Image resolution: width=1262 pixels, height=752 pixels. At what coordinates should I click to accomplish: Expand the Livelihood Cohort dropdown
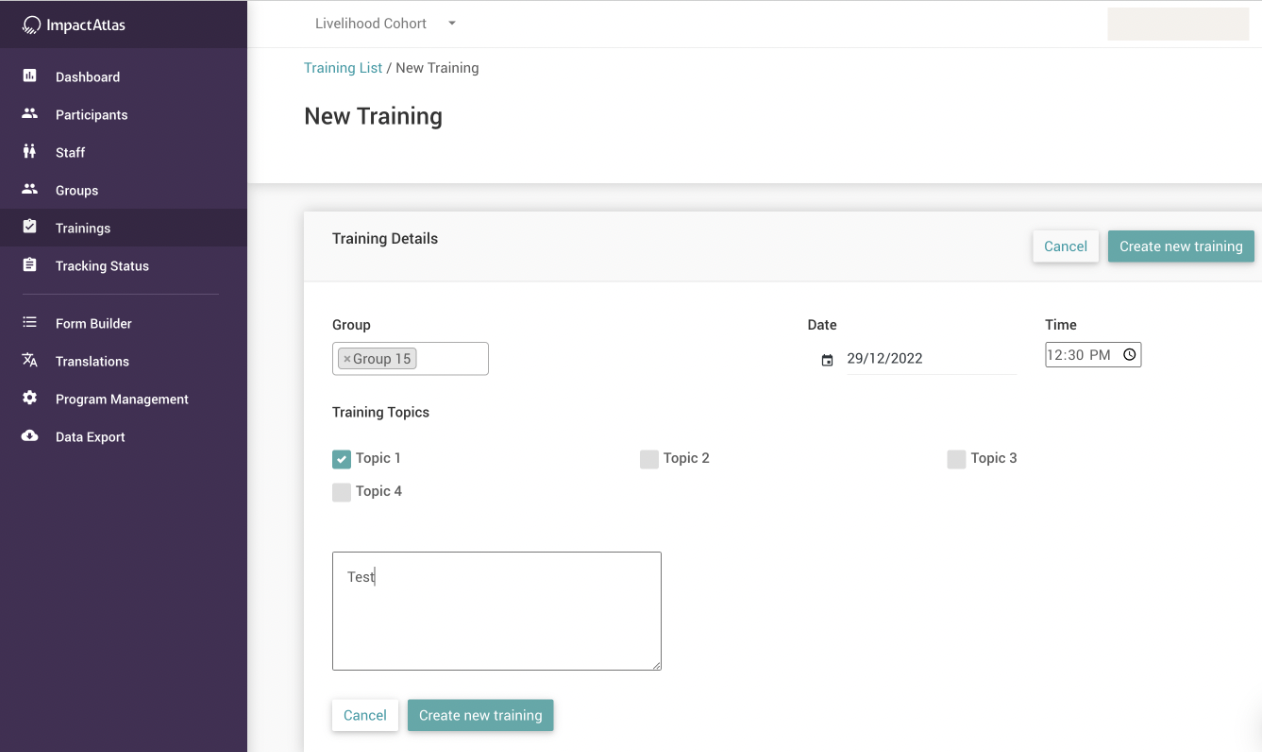[452, 24]
